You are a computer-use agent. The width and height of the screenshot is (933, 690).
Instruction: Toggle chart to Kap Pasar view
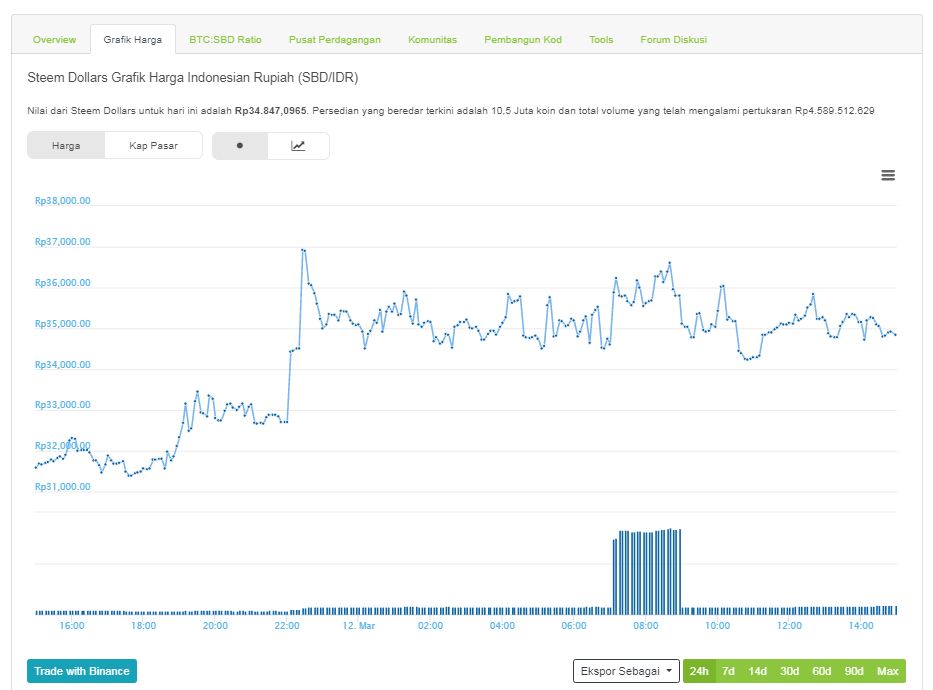click(x=153, y=146)
